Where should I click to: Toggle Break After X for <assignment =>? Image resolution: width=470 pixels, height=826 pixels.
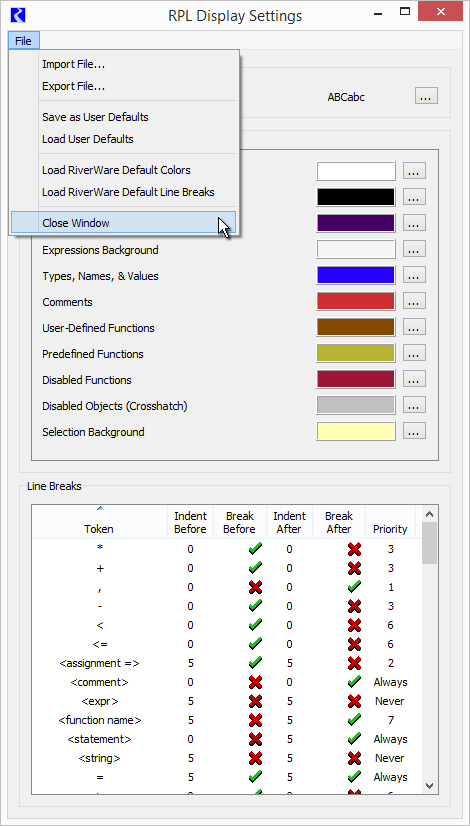click(355, 663)
